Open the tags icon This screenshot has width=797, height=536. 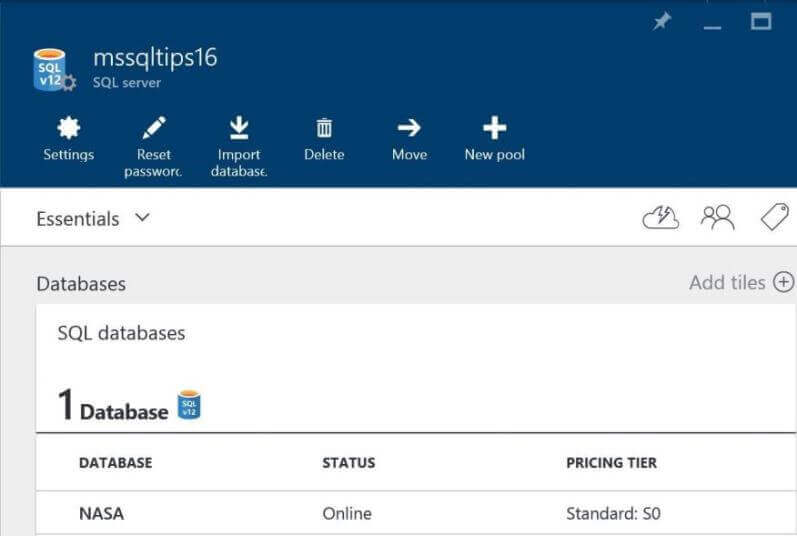pos(775,217)
